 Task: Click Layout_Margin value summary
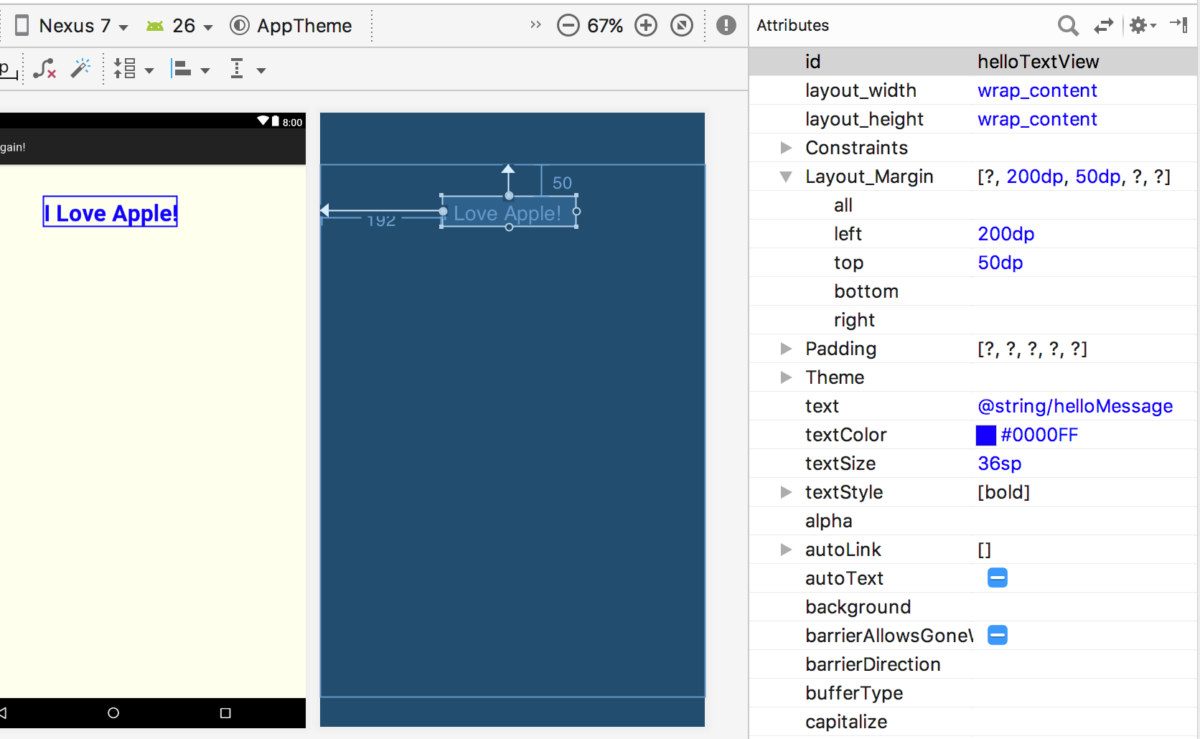[1074, 177]
